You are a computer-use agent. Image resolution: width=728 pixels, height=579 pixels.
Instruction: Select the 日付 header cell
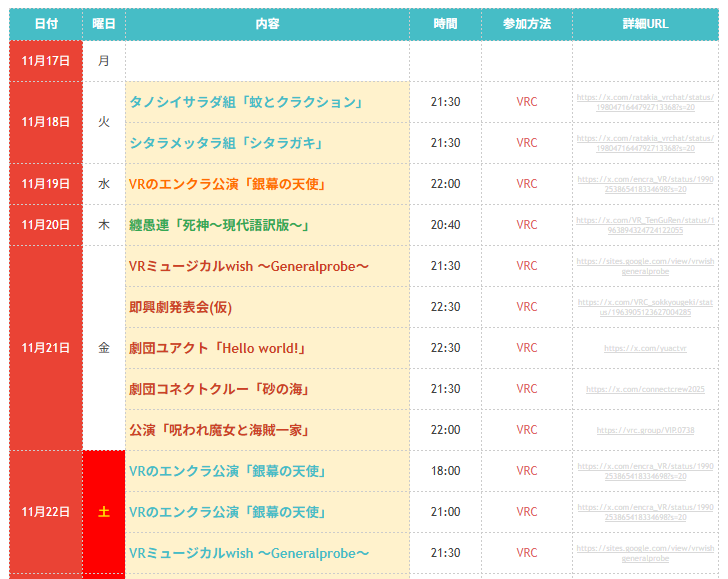(46, 24)
